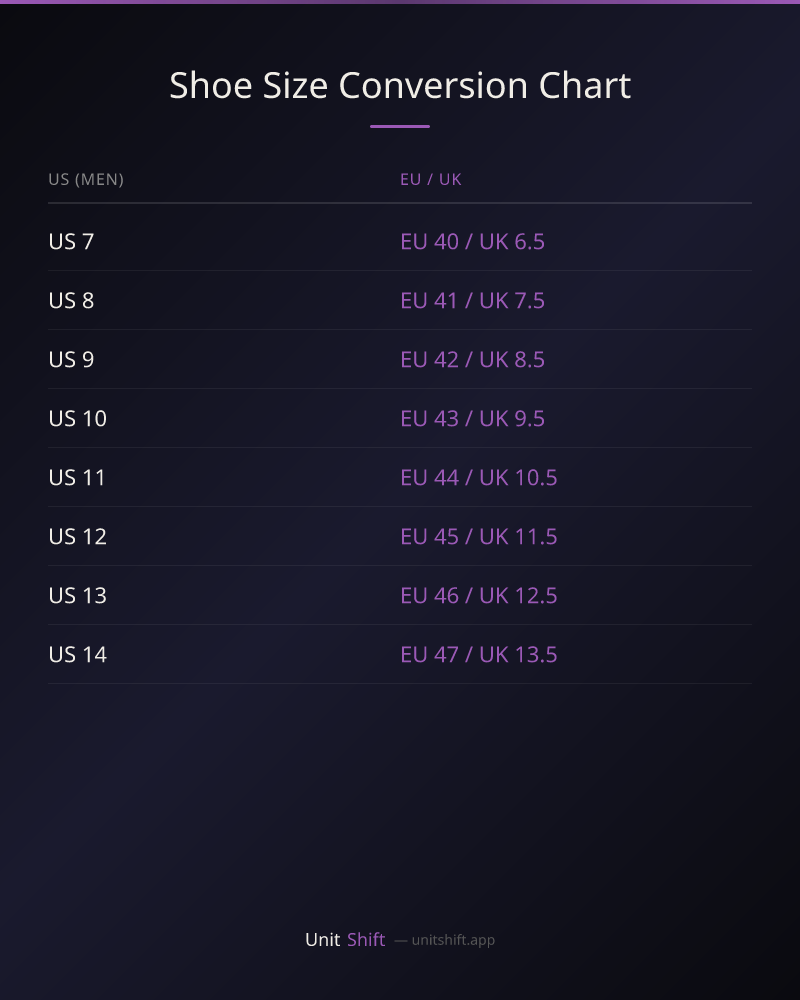This screenshot has height=1000, width=800.
Task: Click the EU 41 / UK 7.5 value
Action: point(472,300)
